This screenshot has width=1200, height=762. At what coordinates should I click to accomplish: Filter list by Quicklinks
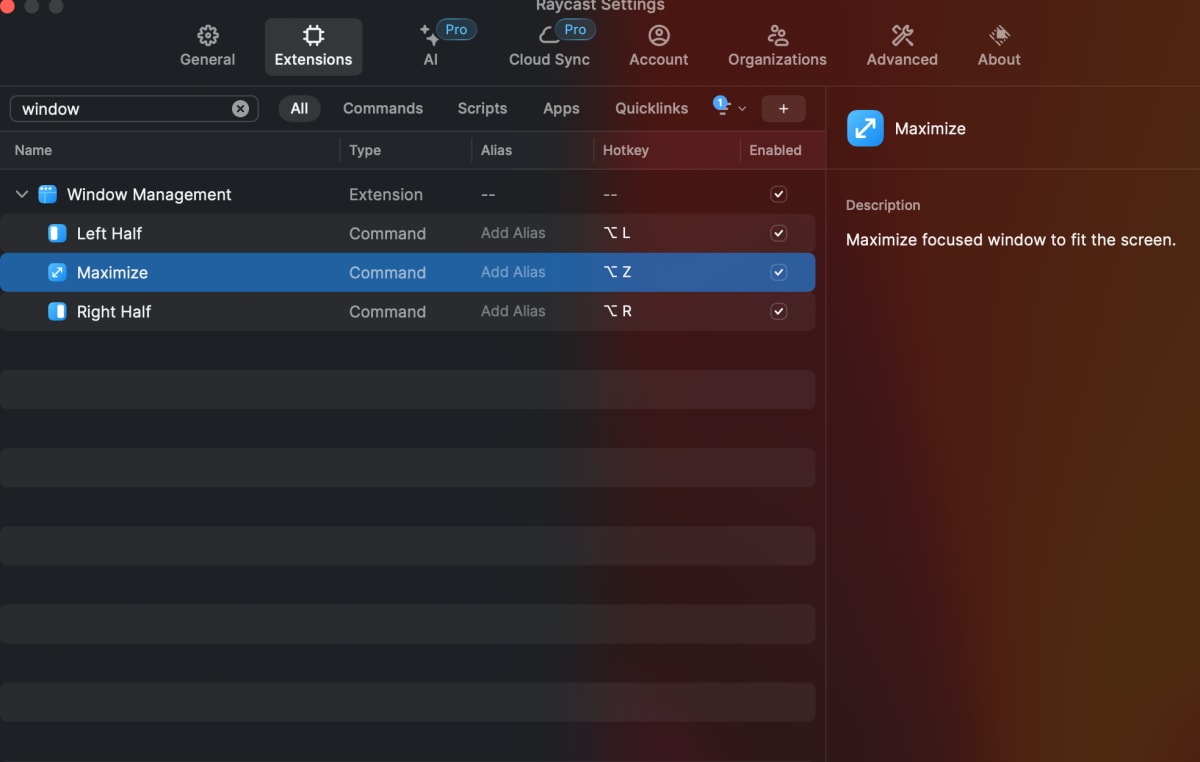(x=651, y=108)
